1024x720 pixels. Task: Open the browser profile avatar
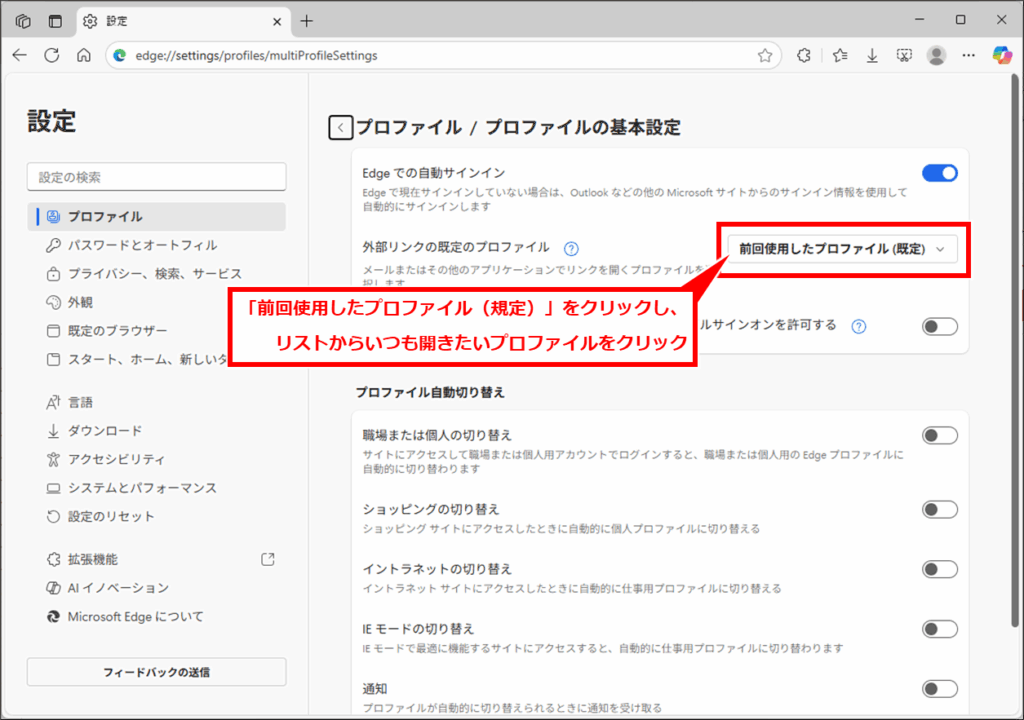[936, 55]
